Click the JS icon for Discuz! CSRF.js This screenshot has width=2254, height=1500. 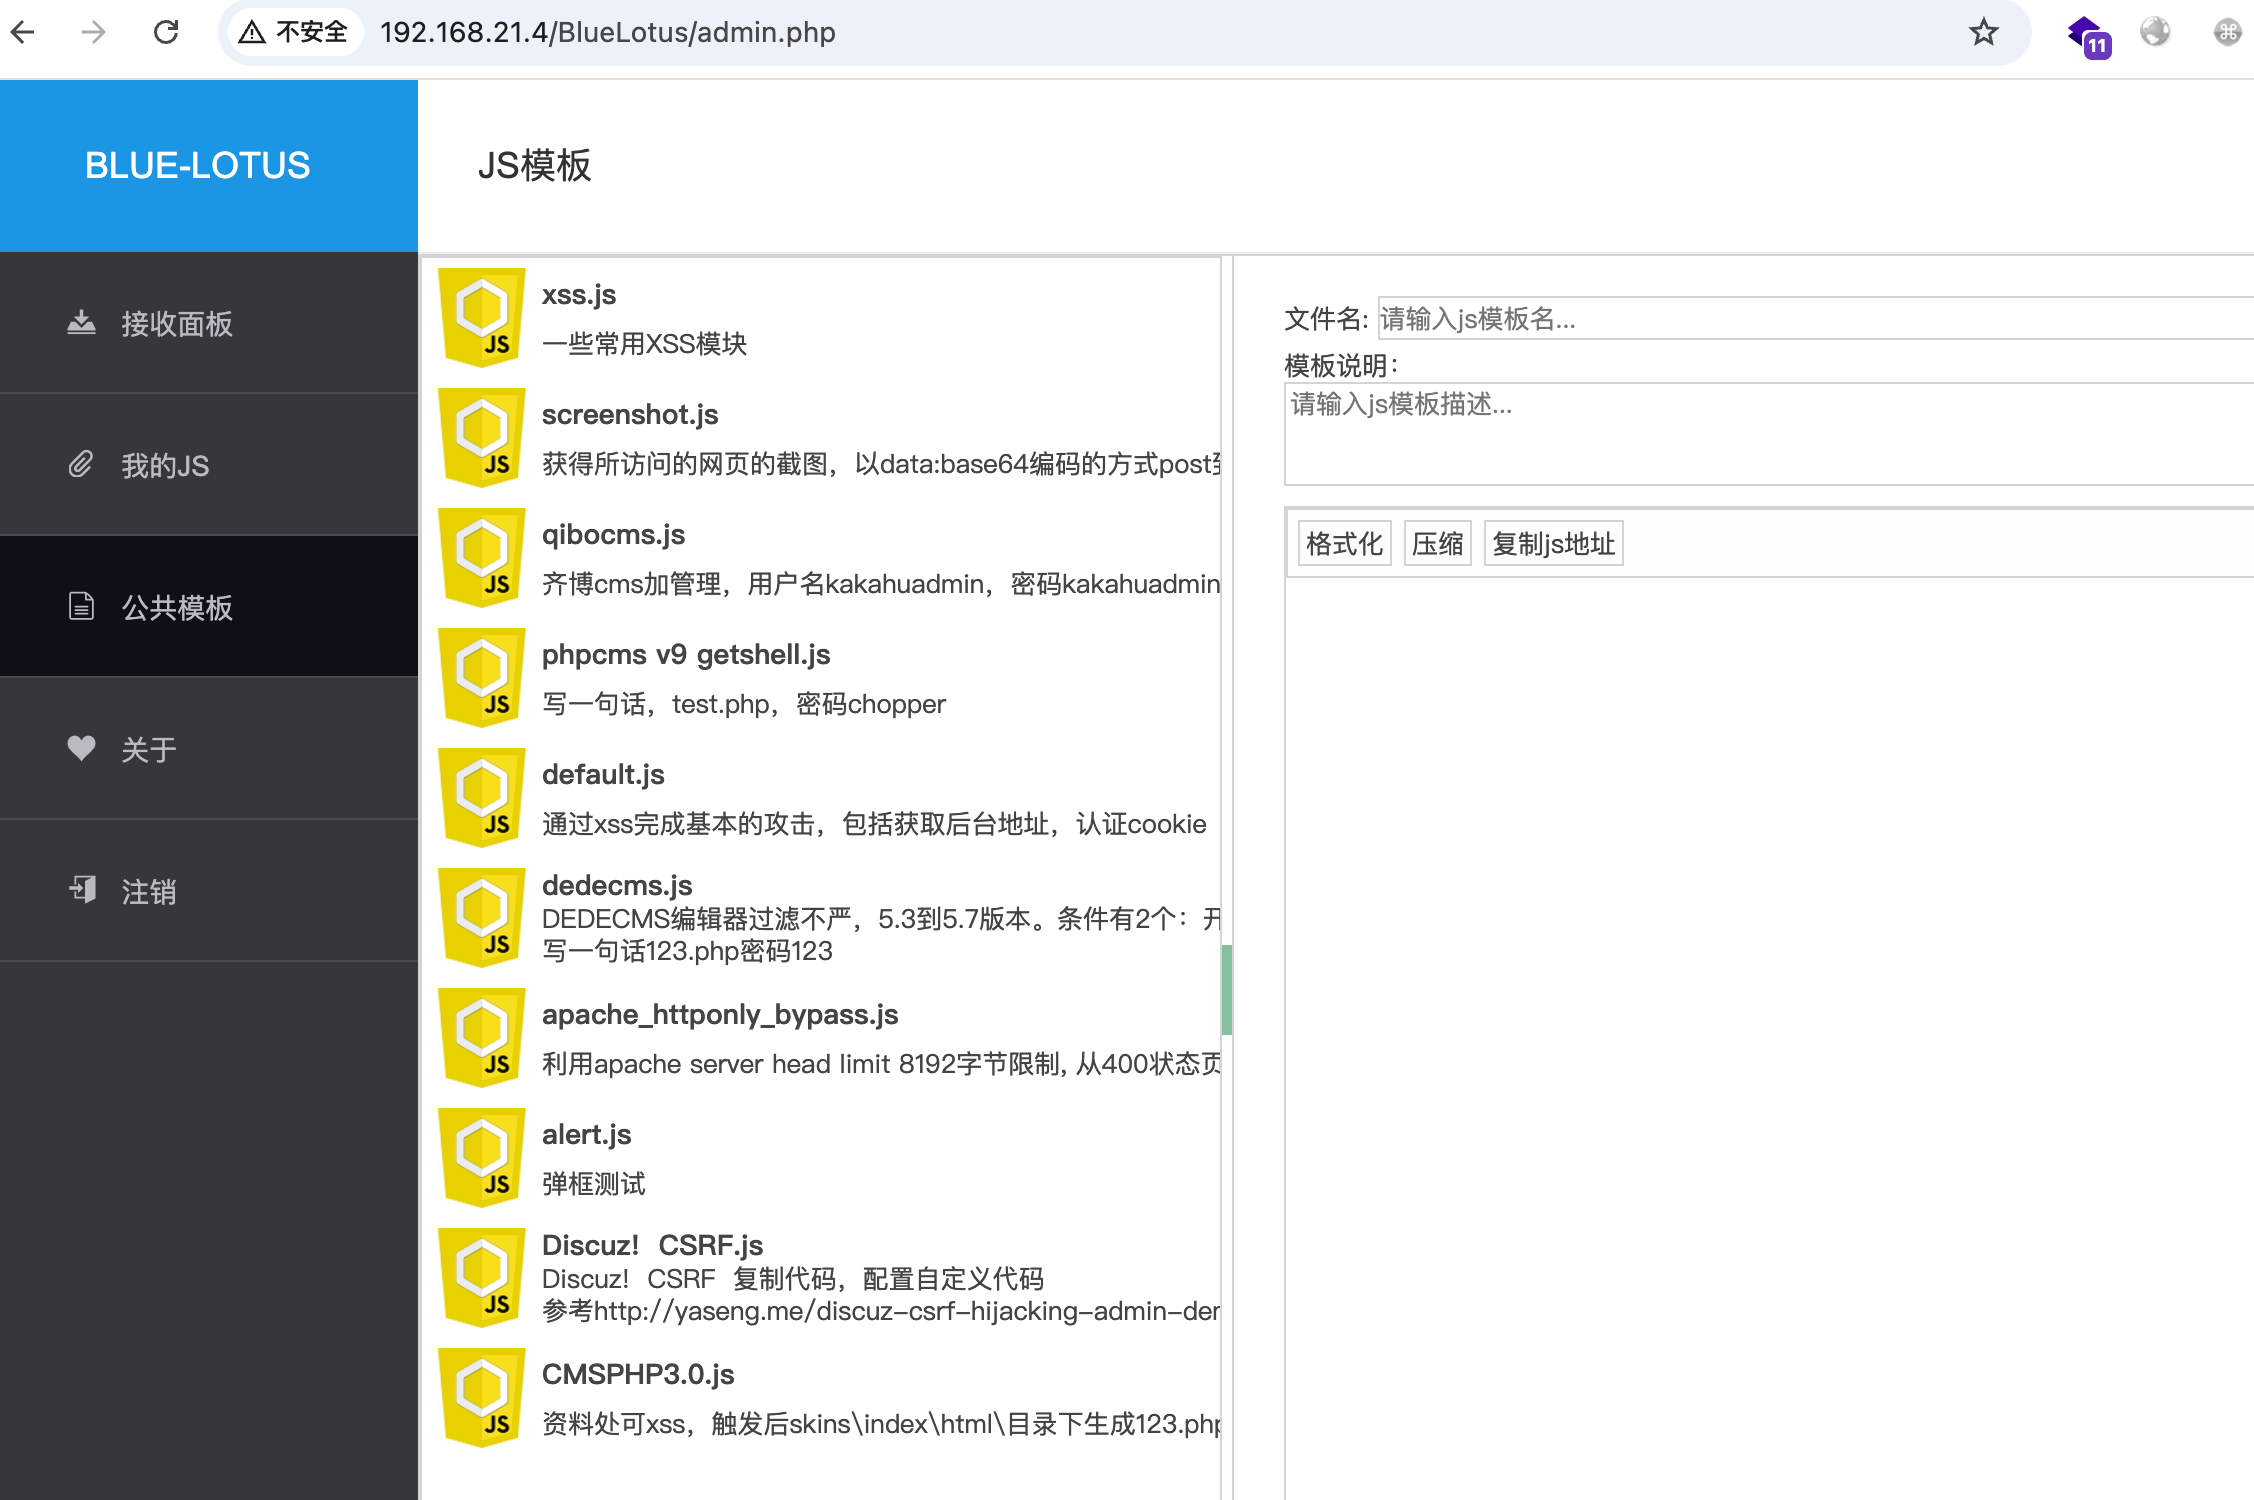pyautogui.click(x=482, y=1277)
